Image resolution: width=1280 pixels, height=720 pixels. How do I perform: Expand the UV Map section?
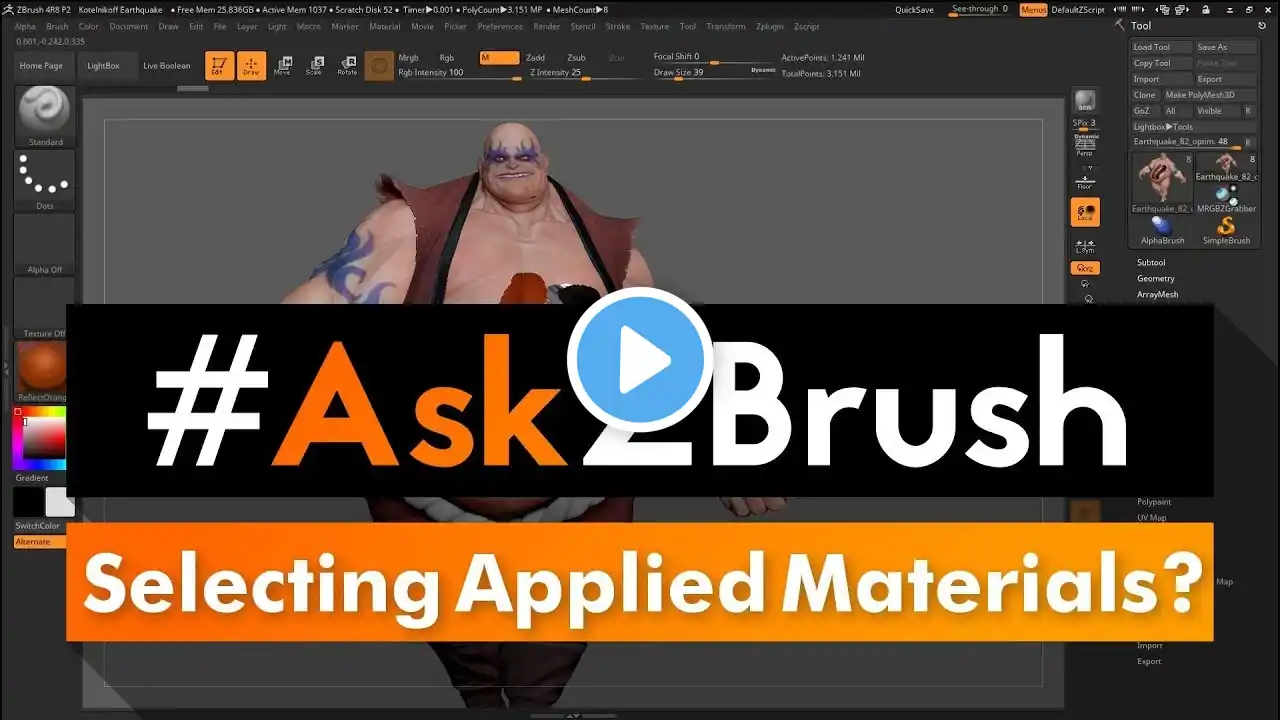point(1152,518)
